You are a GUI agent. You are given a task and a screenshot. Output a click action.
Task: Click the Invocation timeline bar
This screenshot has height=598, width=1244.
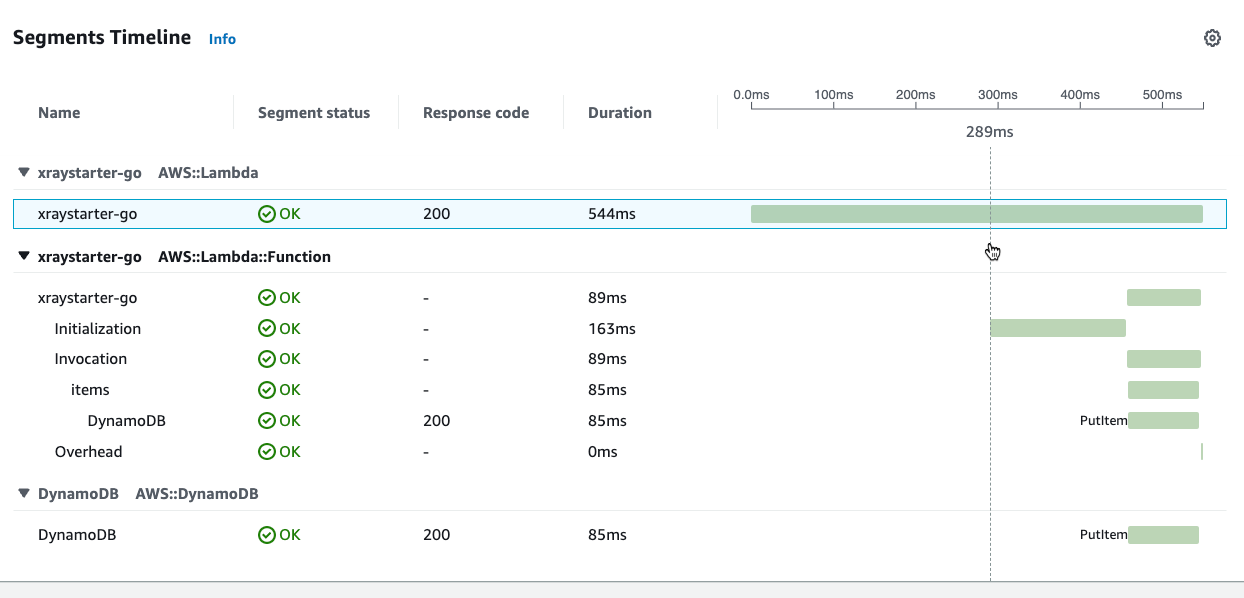click(1164, 359)
